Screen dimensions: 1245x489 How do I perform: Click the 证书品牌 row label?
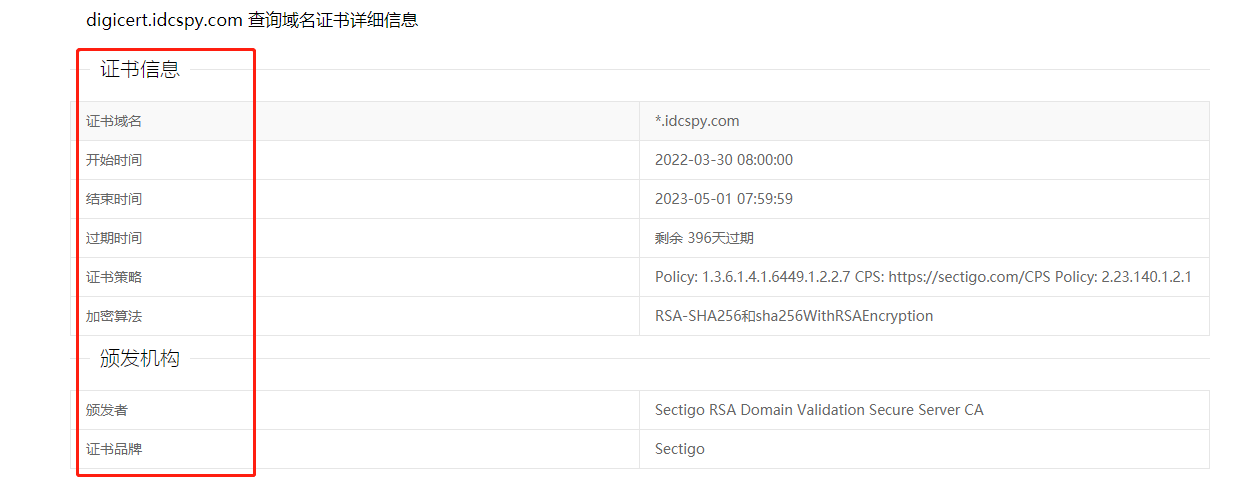(x=114, y=449)
